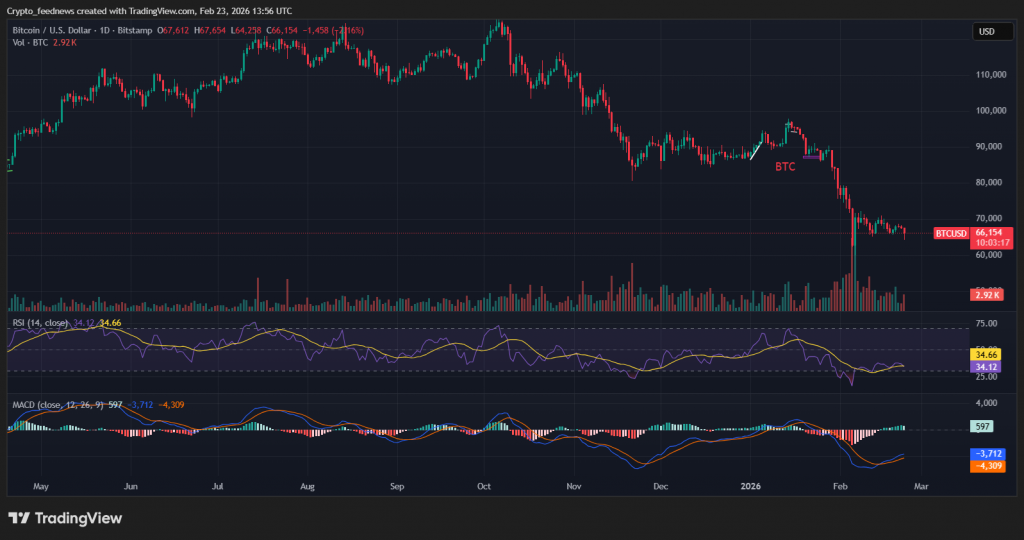Click the Jun label on time axis
This screenshot has height=540, width=1024.
click(x=131, y=486)
